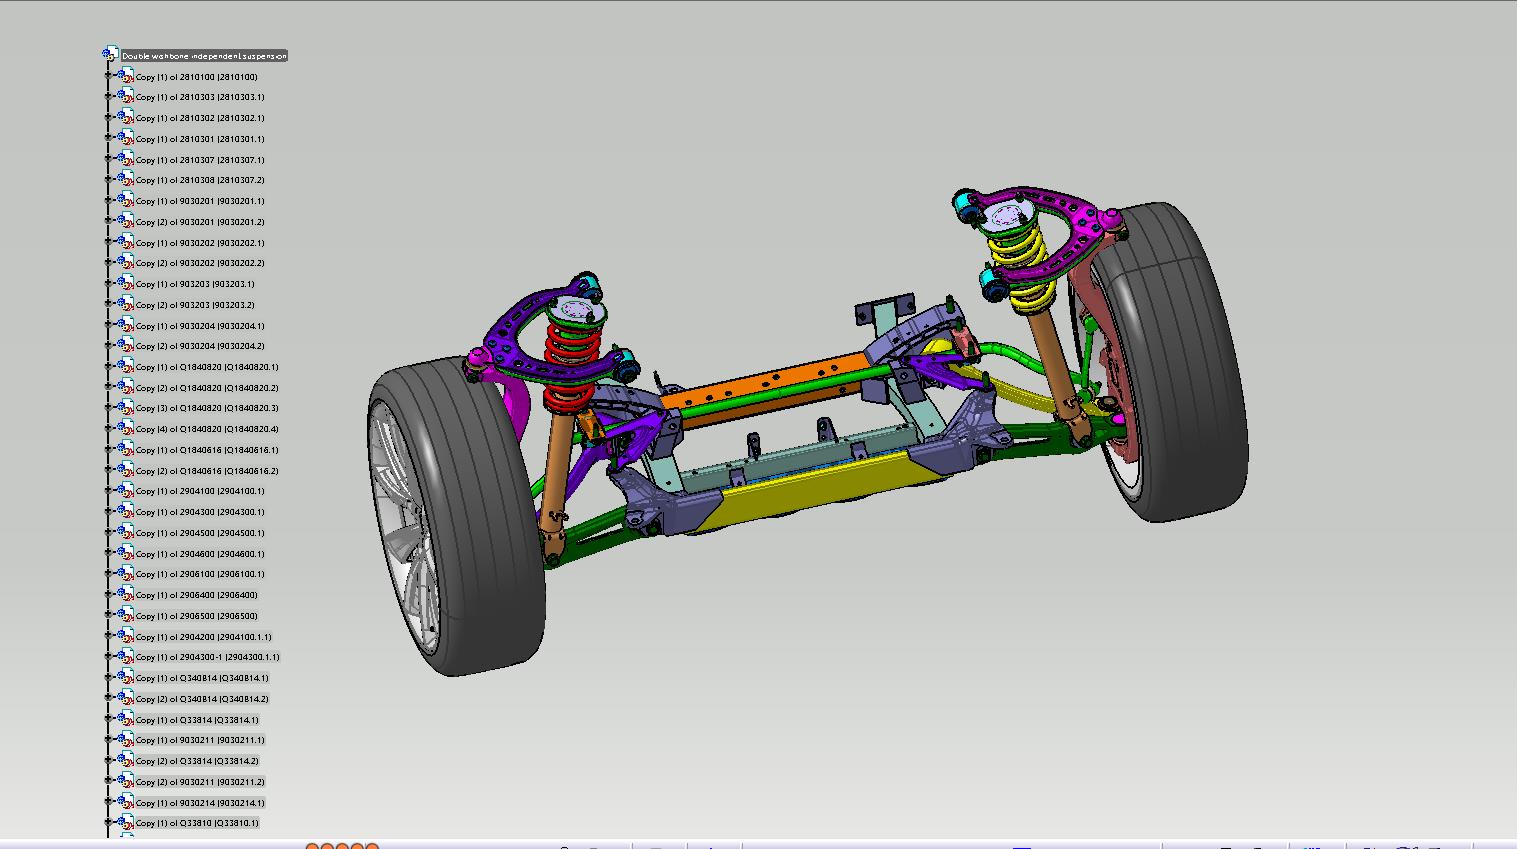Click the product icon beside 903203.2
The image size is (1517, 849).
tap(126, 304)
